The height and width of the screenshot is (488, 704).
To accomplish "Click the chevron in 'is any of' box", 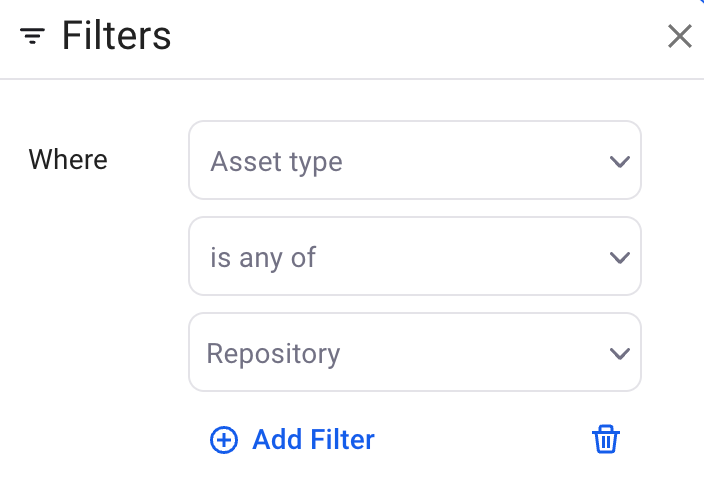I will click(x=619, y=257).
